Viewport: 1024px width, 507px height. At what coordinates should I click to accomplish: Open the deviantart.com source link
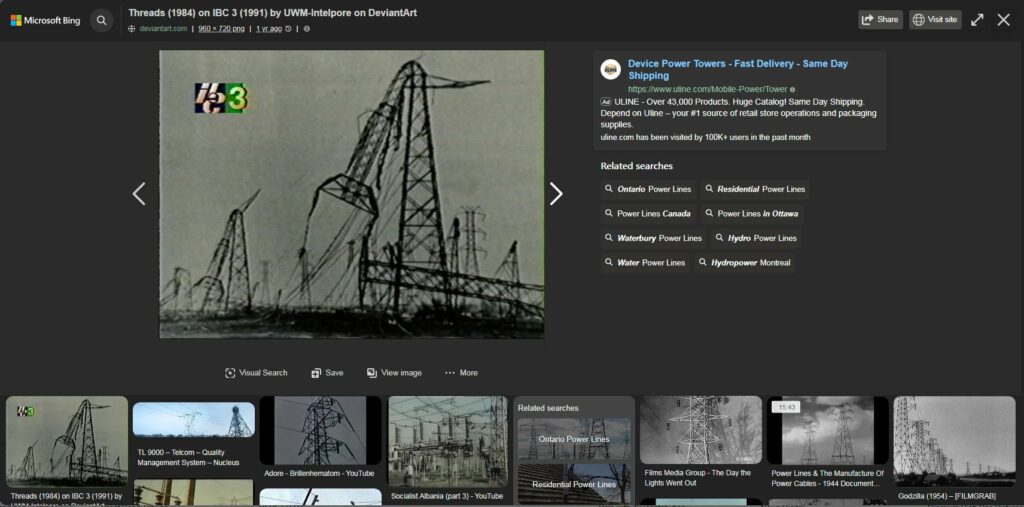pos(163,29)
